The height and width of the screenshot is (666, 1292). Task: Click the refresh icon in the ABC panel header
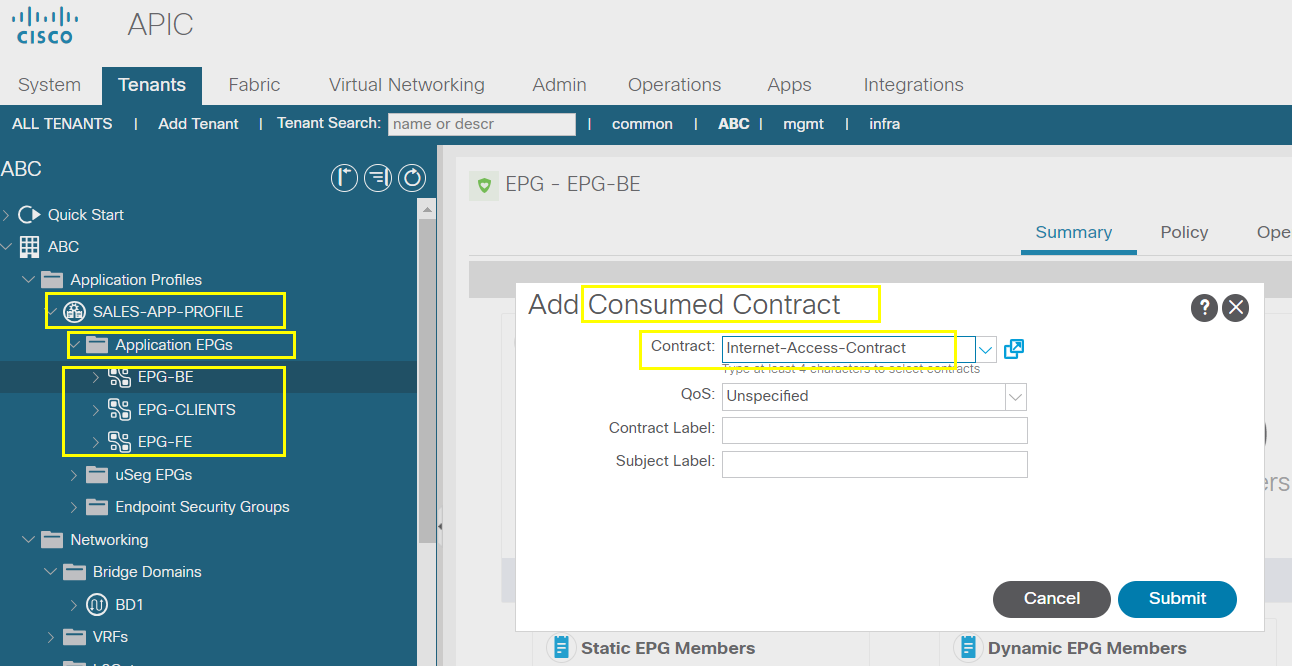[412, 179]
